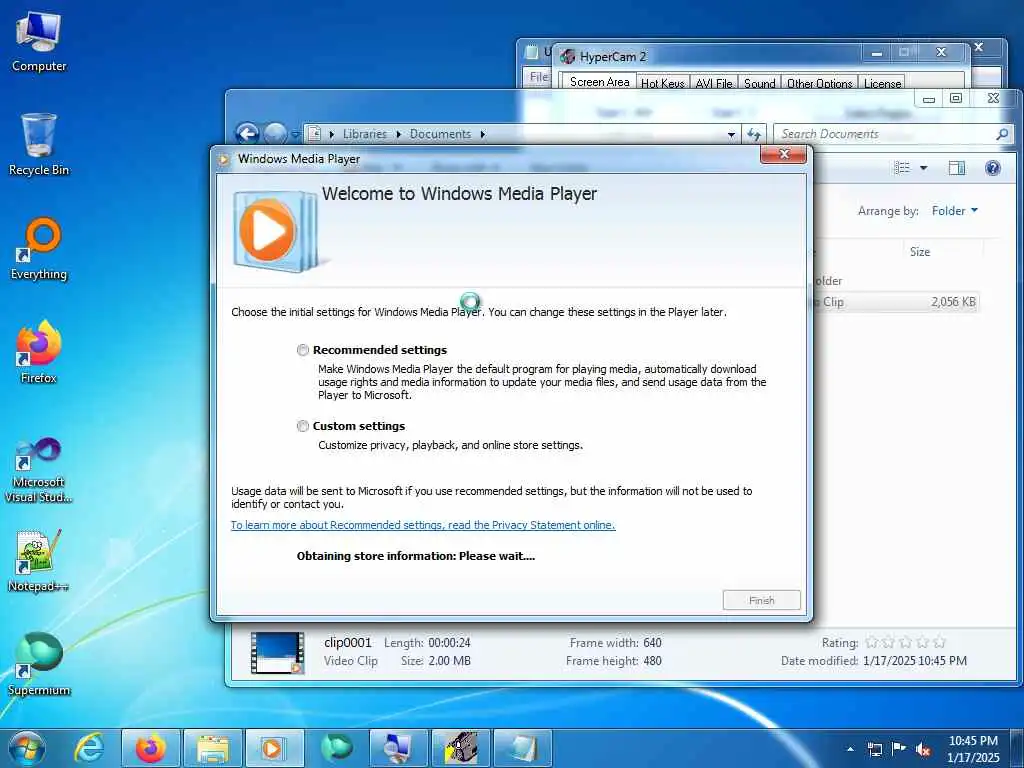
Task: Click the clip0001 video thumbnail in details pane
Action: 278,652
